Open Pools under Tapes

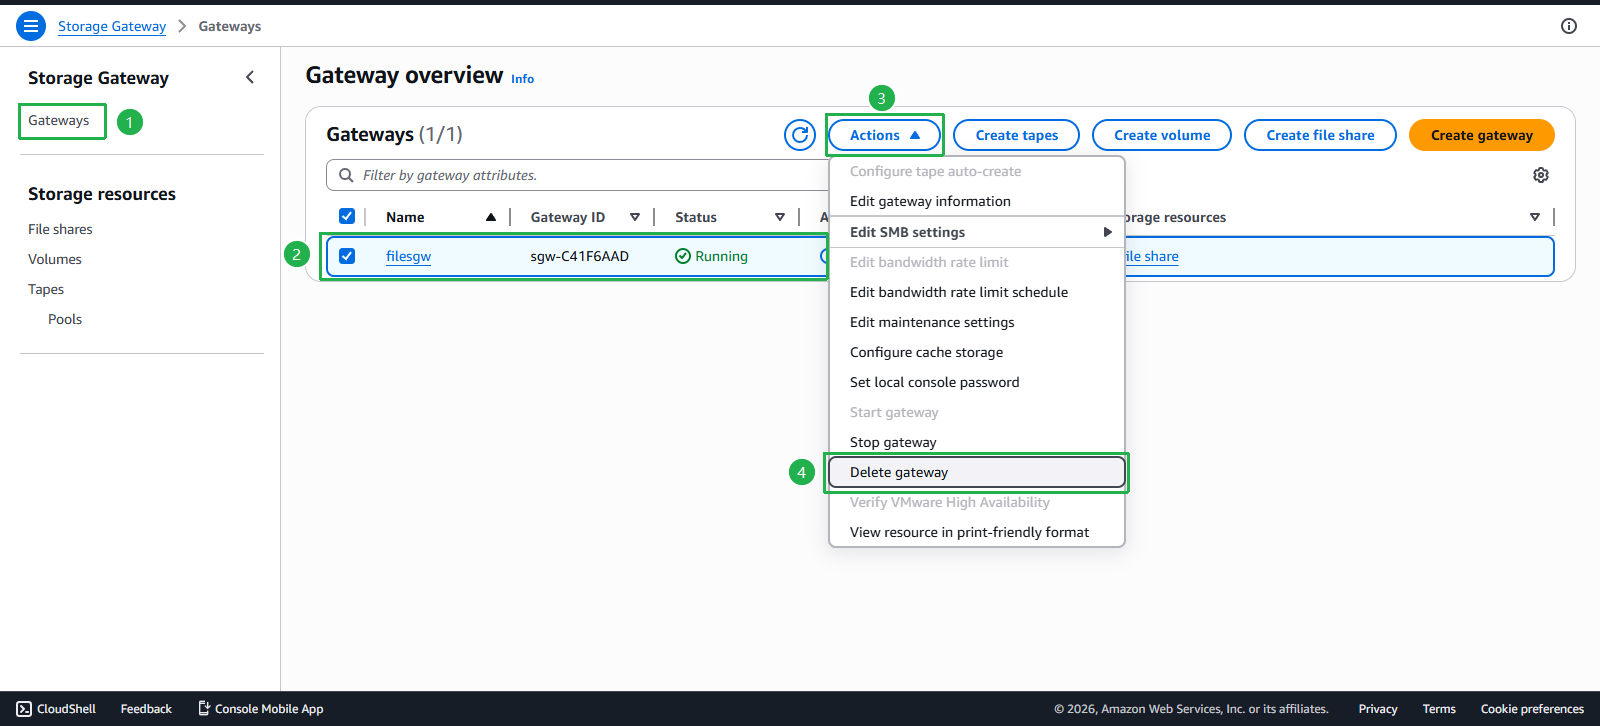coord(65,319)
